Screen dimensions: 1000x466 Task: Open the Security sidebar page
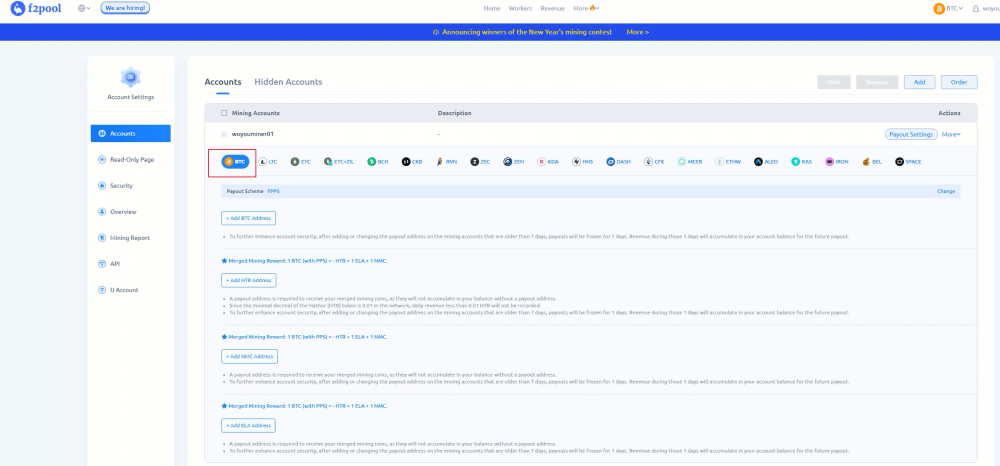pos(121,186)
